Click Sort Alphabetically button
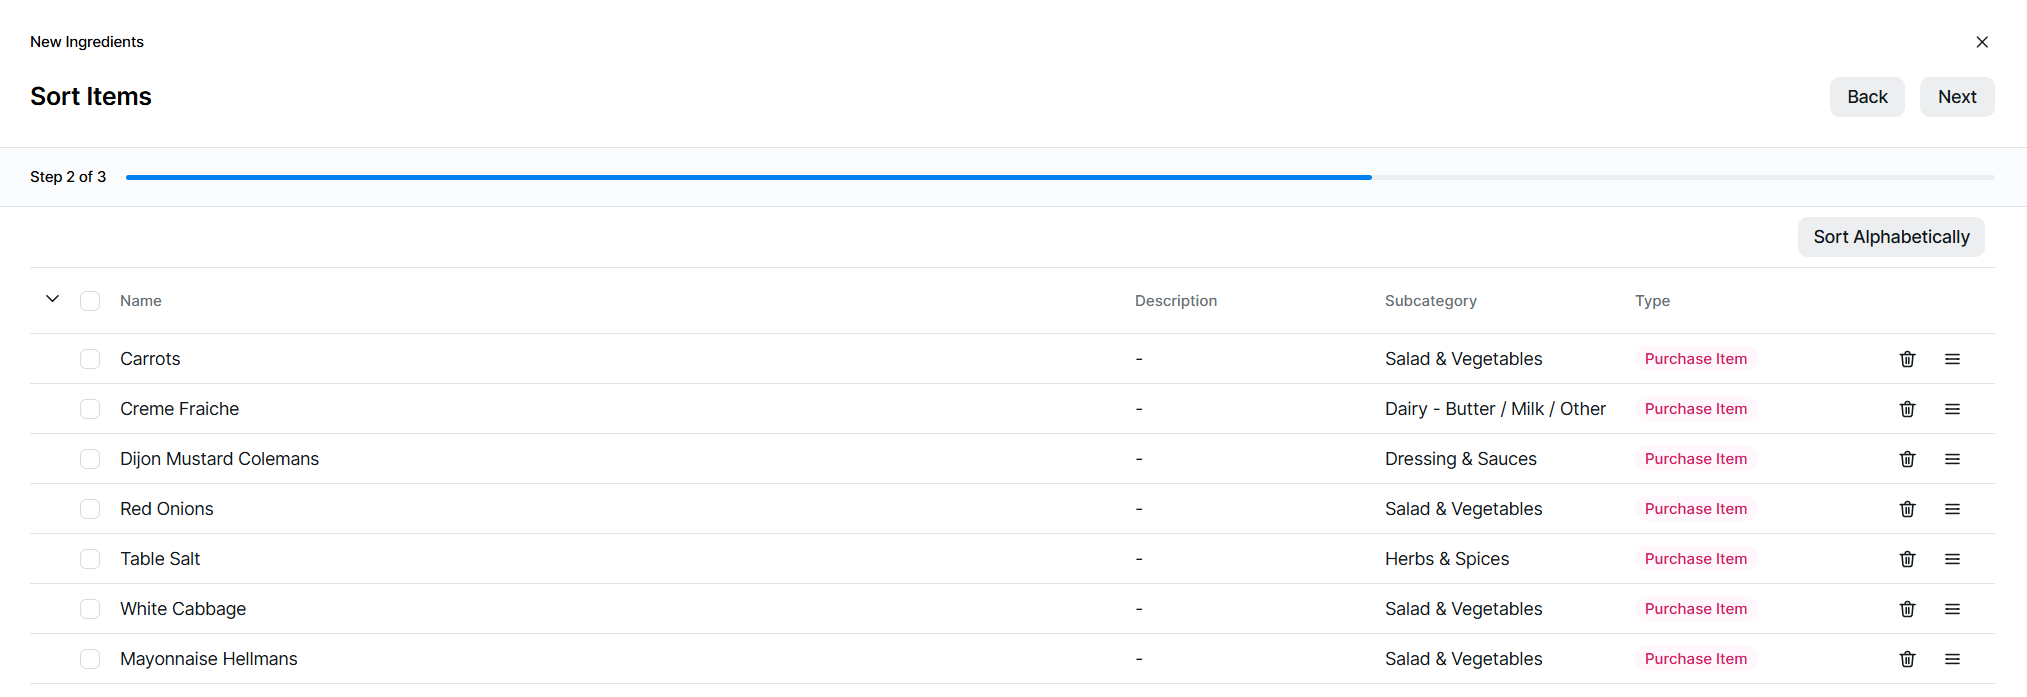The height and width of the screenshot is (697, 2027). tap(1890, 237)
